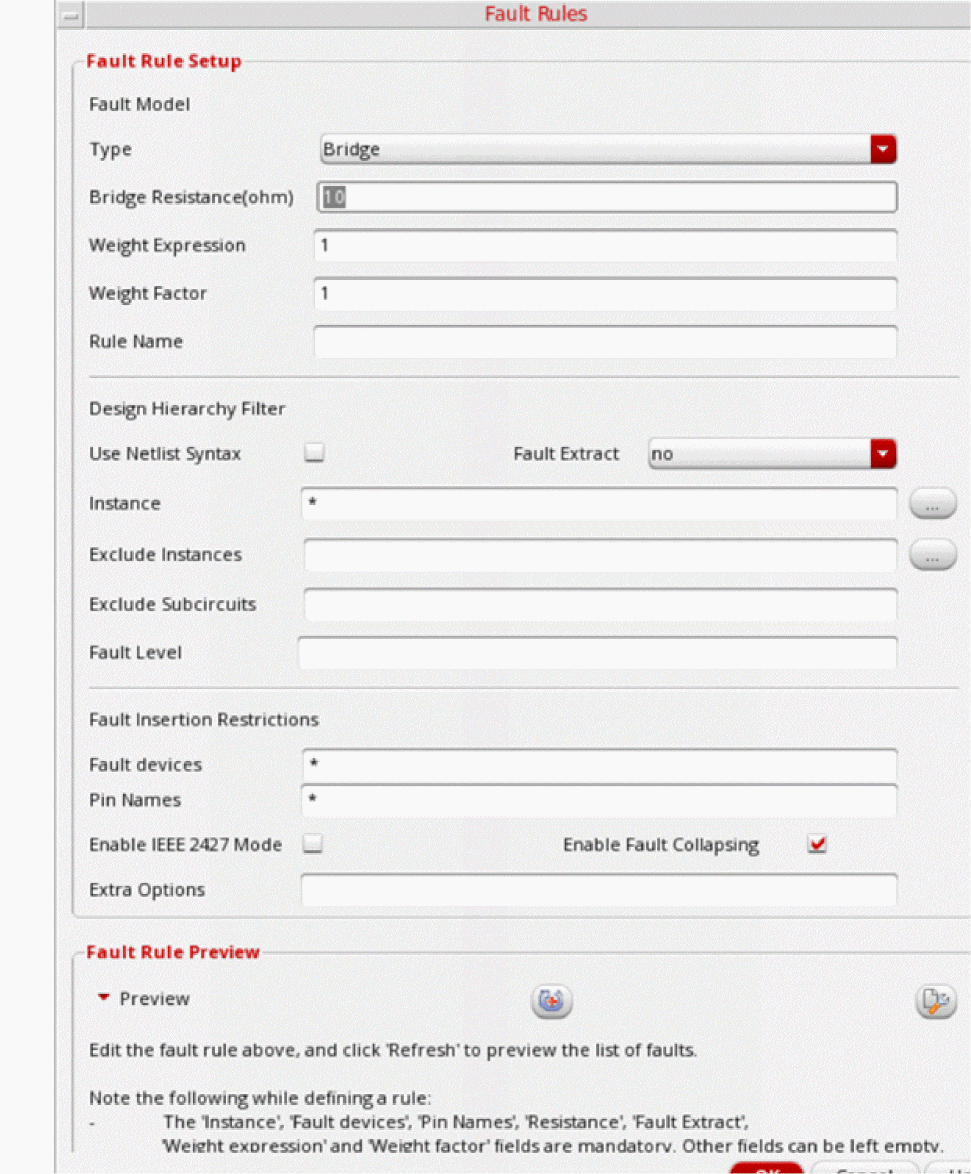Image resolution: width=971 pixels, height=1174 pixels.
Task: Click the Fault Insertion Restrictions label
Action: (204, 720)
